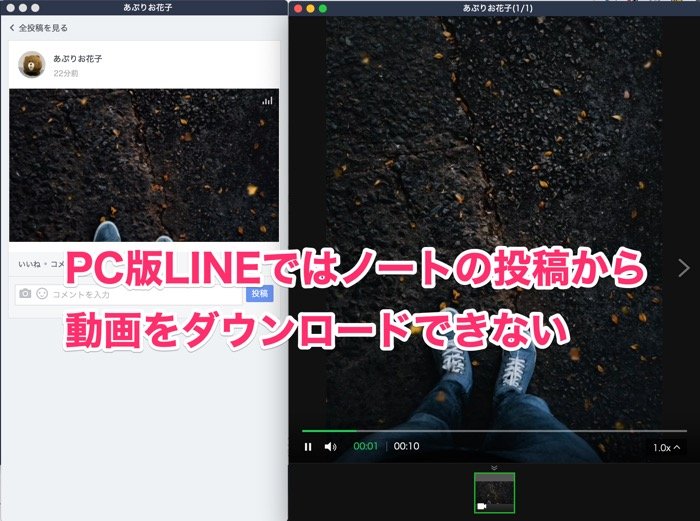Click the あぷりお花子 username in post

click(x=77, y=59)
